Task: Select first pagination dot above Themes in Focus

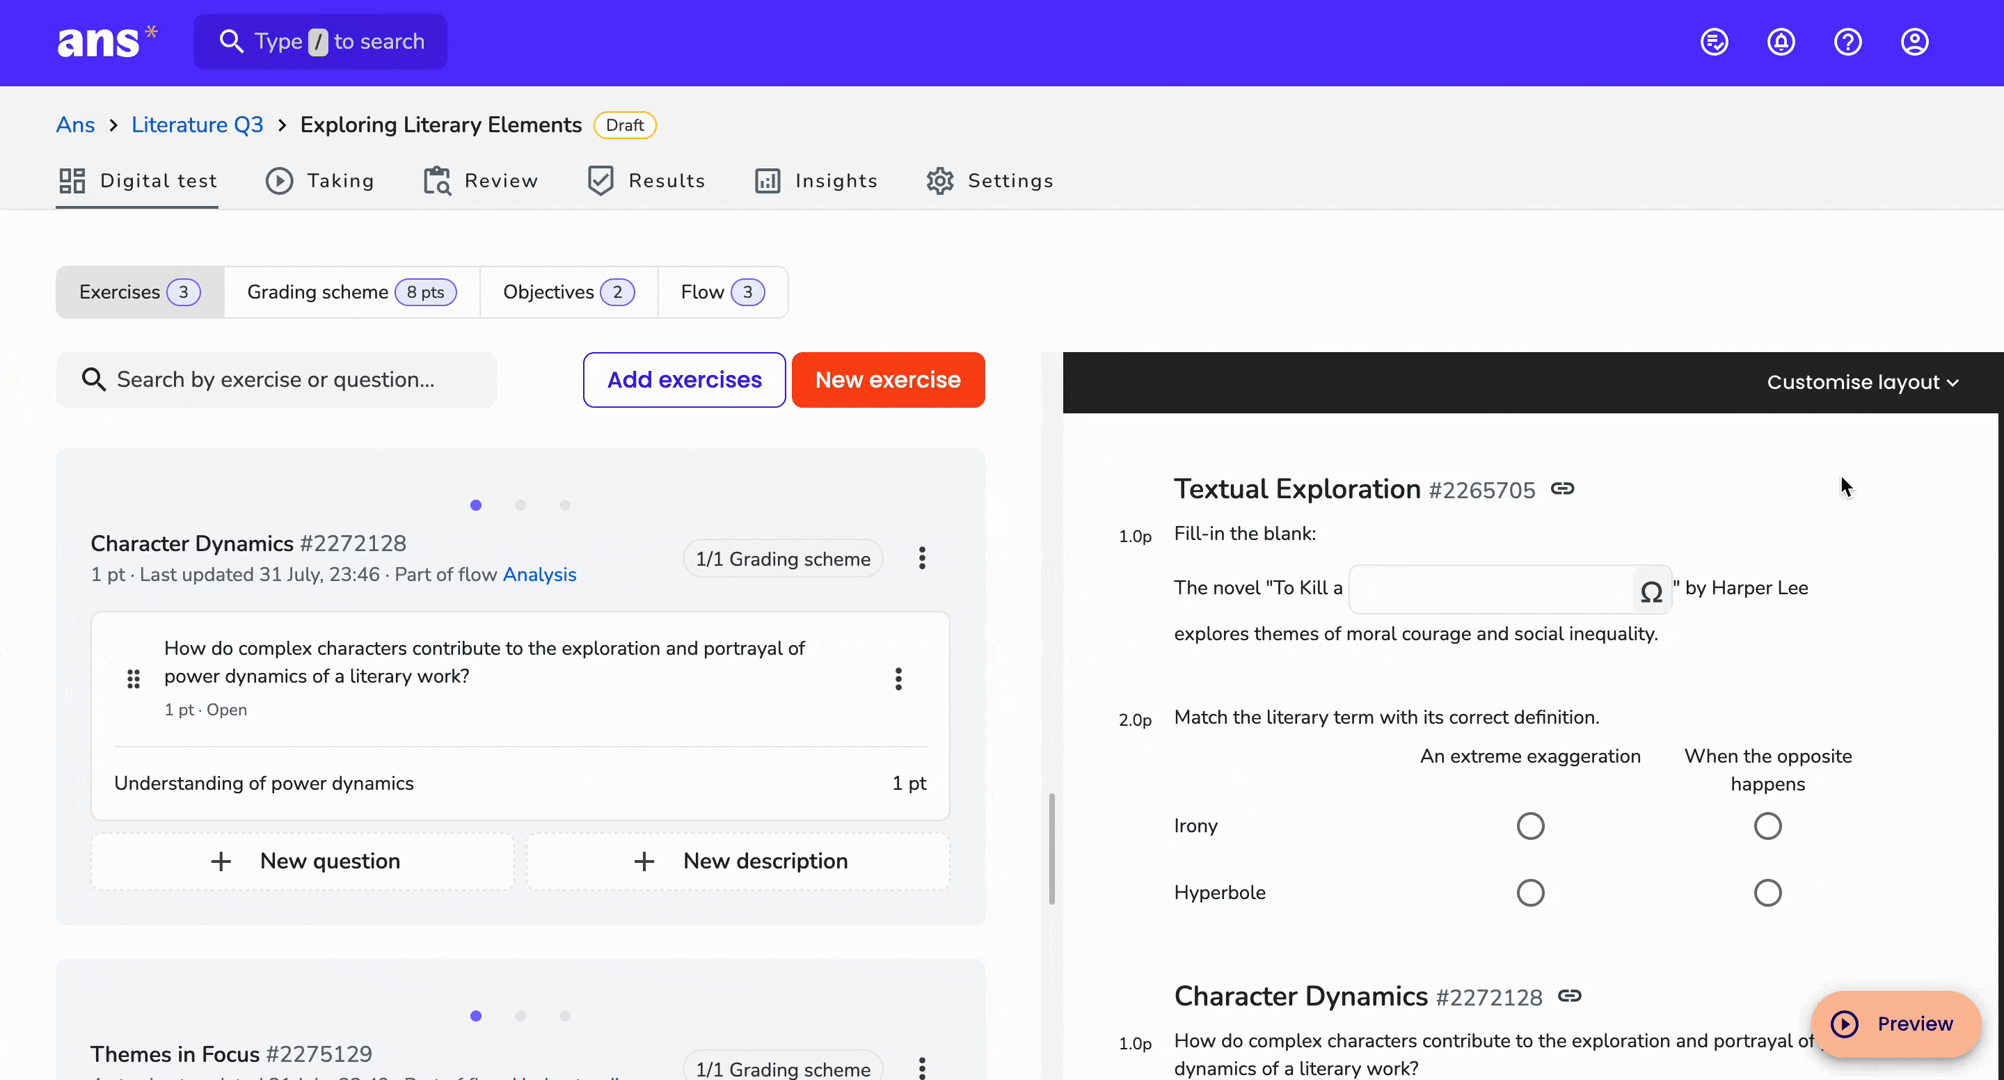Action: (476, 1016)
